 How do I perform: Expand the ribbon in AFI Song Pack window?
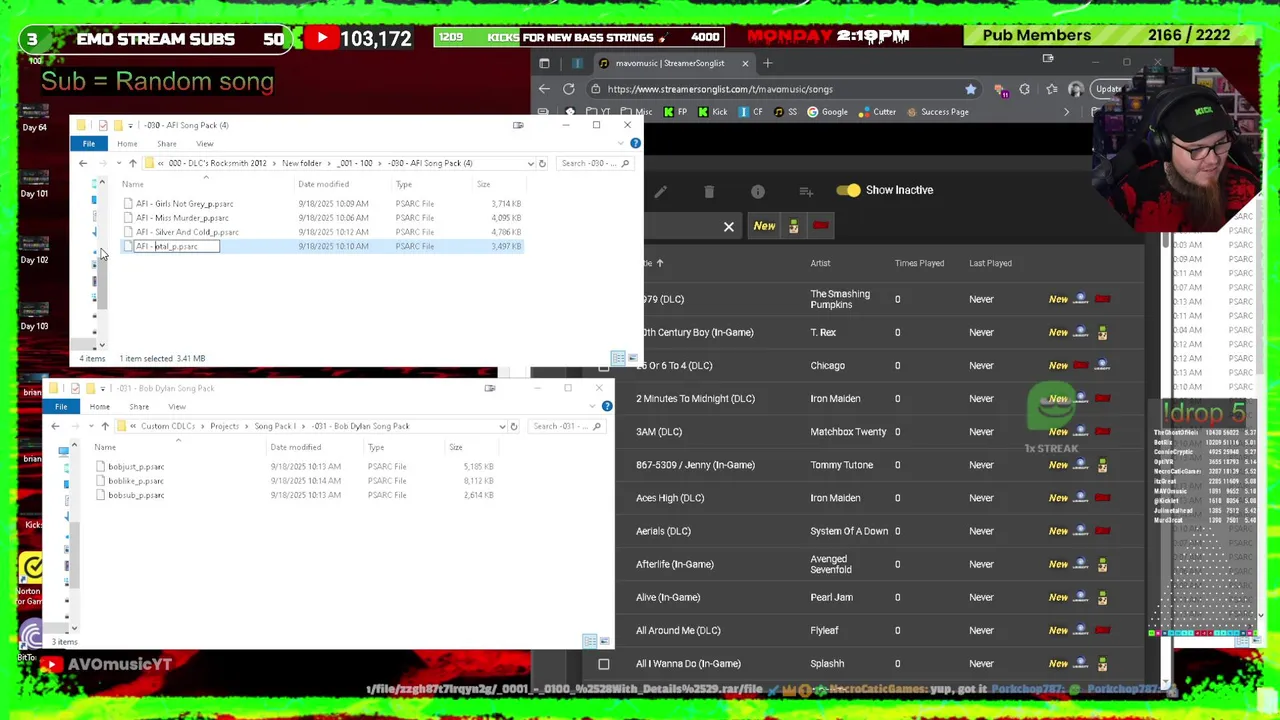623,144
